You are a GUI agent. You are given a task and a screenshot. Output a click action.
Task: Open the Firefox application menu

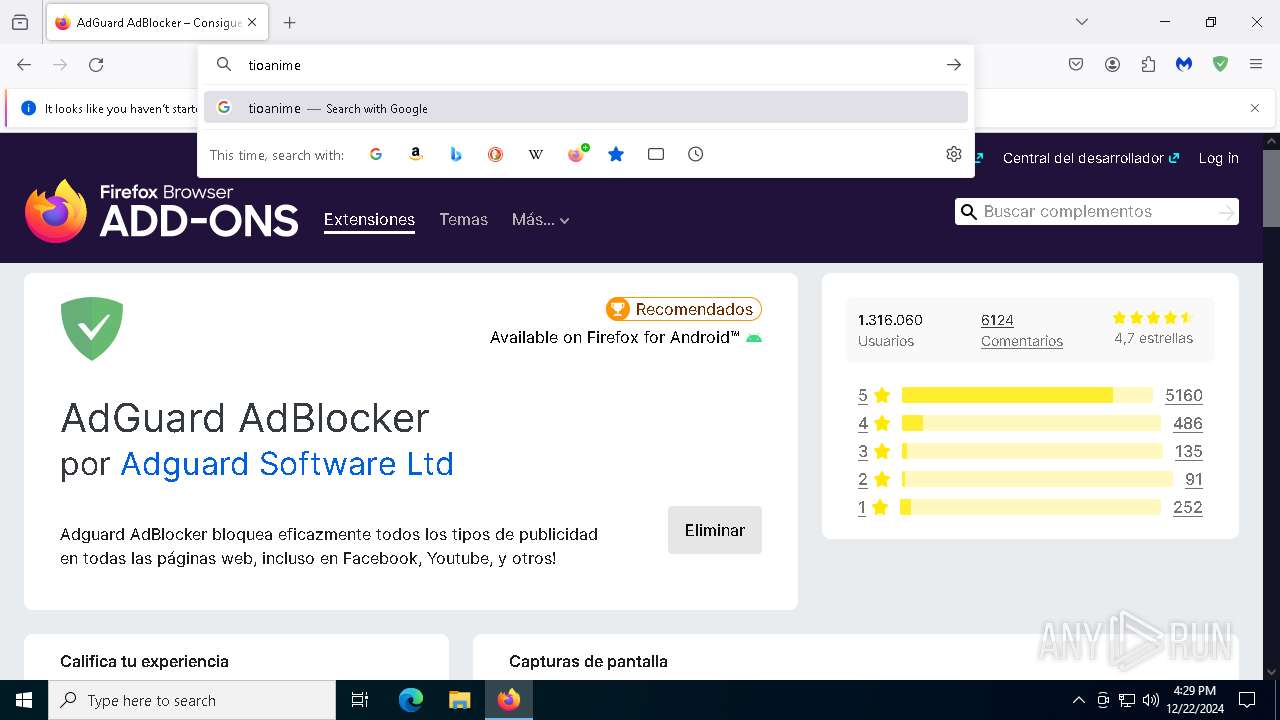[x=1256, y=65]
